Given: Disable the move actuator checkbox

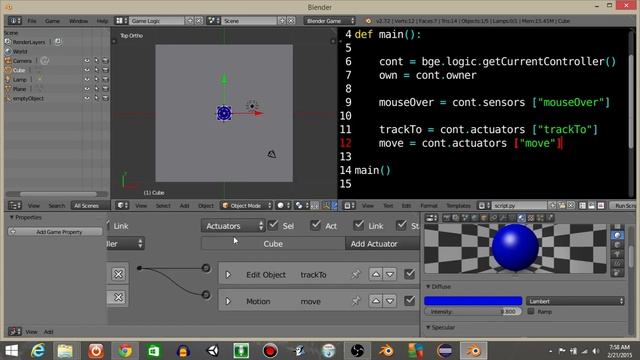Looking at the screenshot, I should pyautogui.click(x=409, y=301).
